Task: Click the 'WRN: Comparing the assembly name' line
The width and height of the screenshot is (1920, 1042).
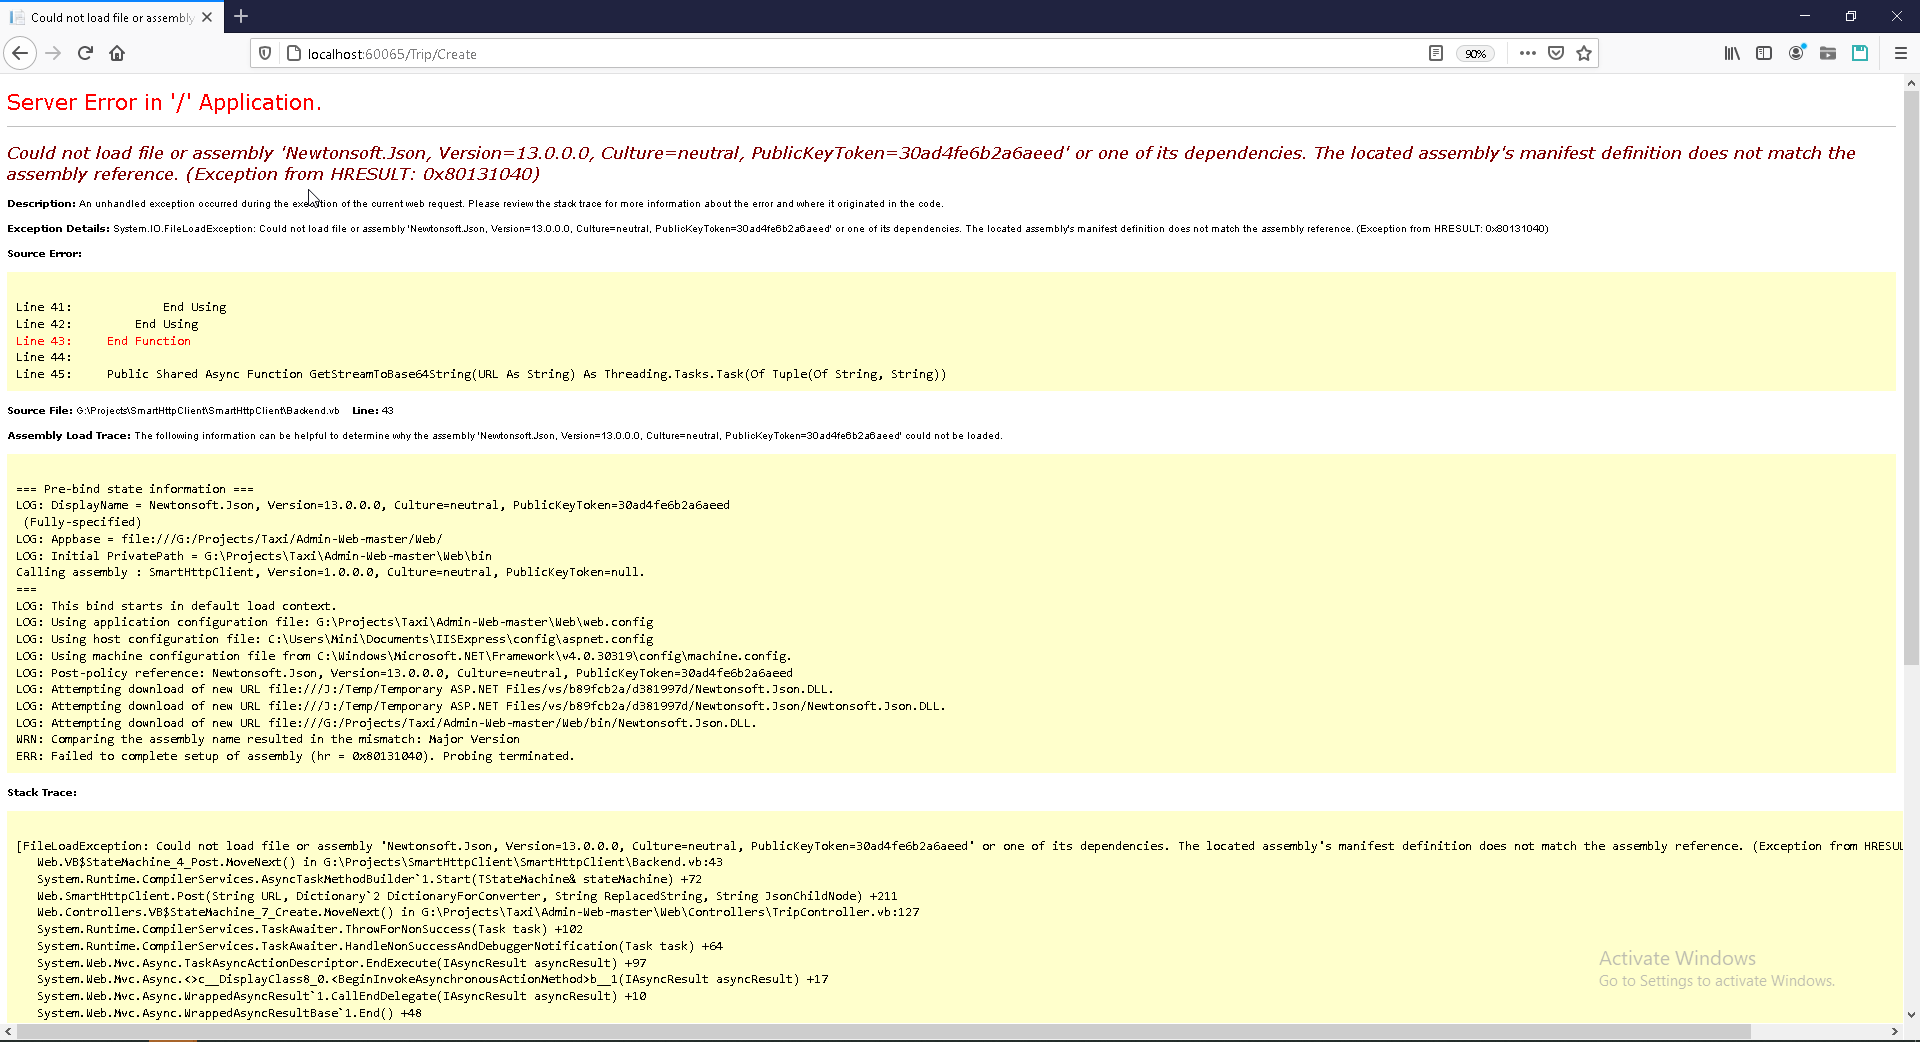Action: click(x=268, y=739)
